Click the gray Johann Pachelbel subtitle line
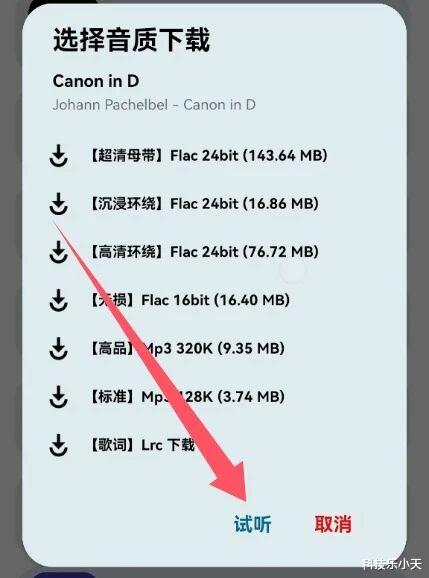This screenshot has height=578, width=429. click(154, 105)
